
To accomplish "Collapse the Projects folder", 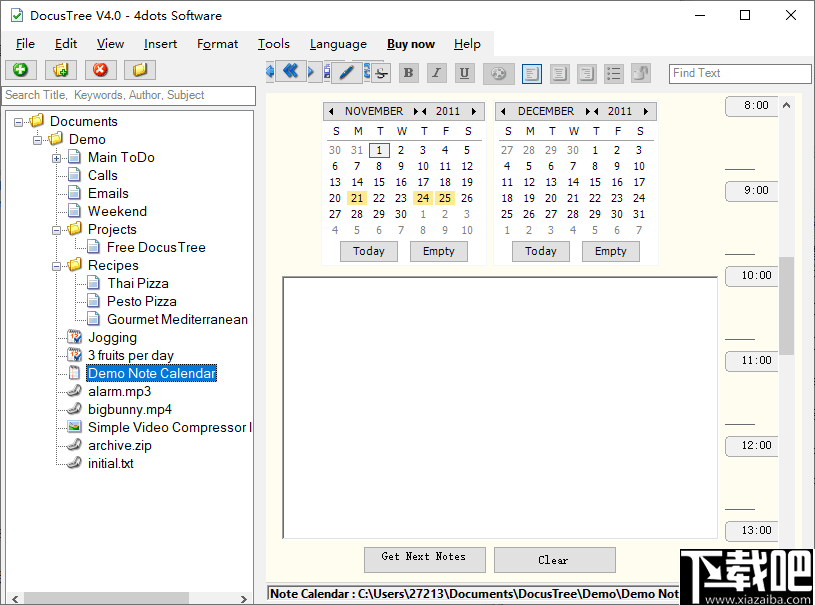I will [x=56, y=230].
